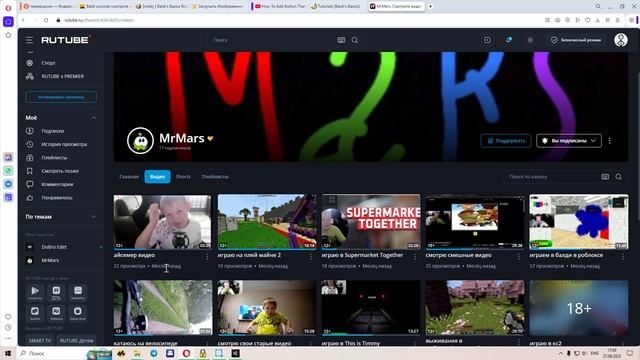Click the search magnifier icon in RUTUBE header

click(355, 40)
